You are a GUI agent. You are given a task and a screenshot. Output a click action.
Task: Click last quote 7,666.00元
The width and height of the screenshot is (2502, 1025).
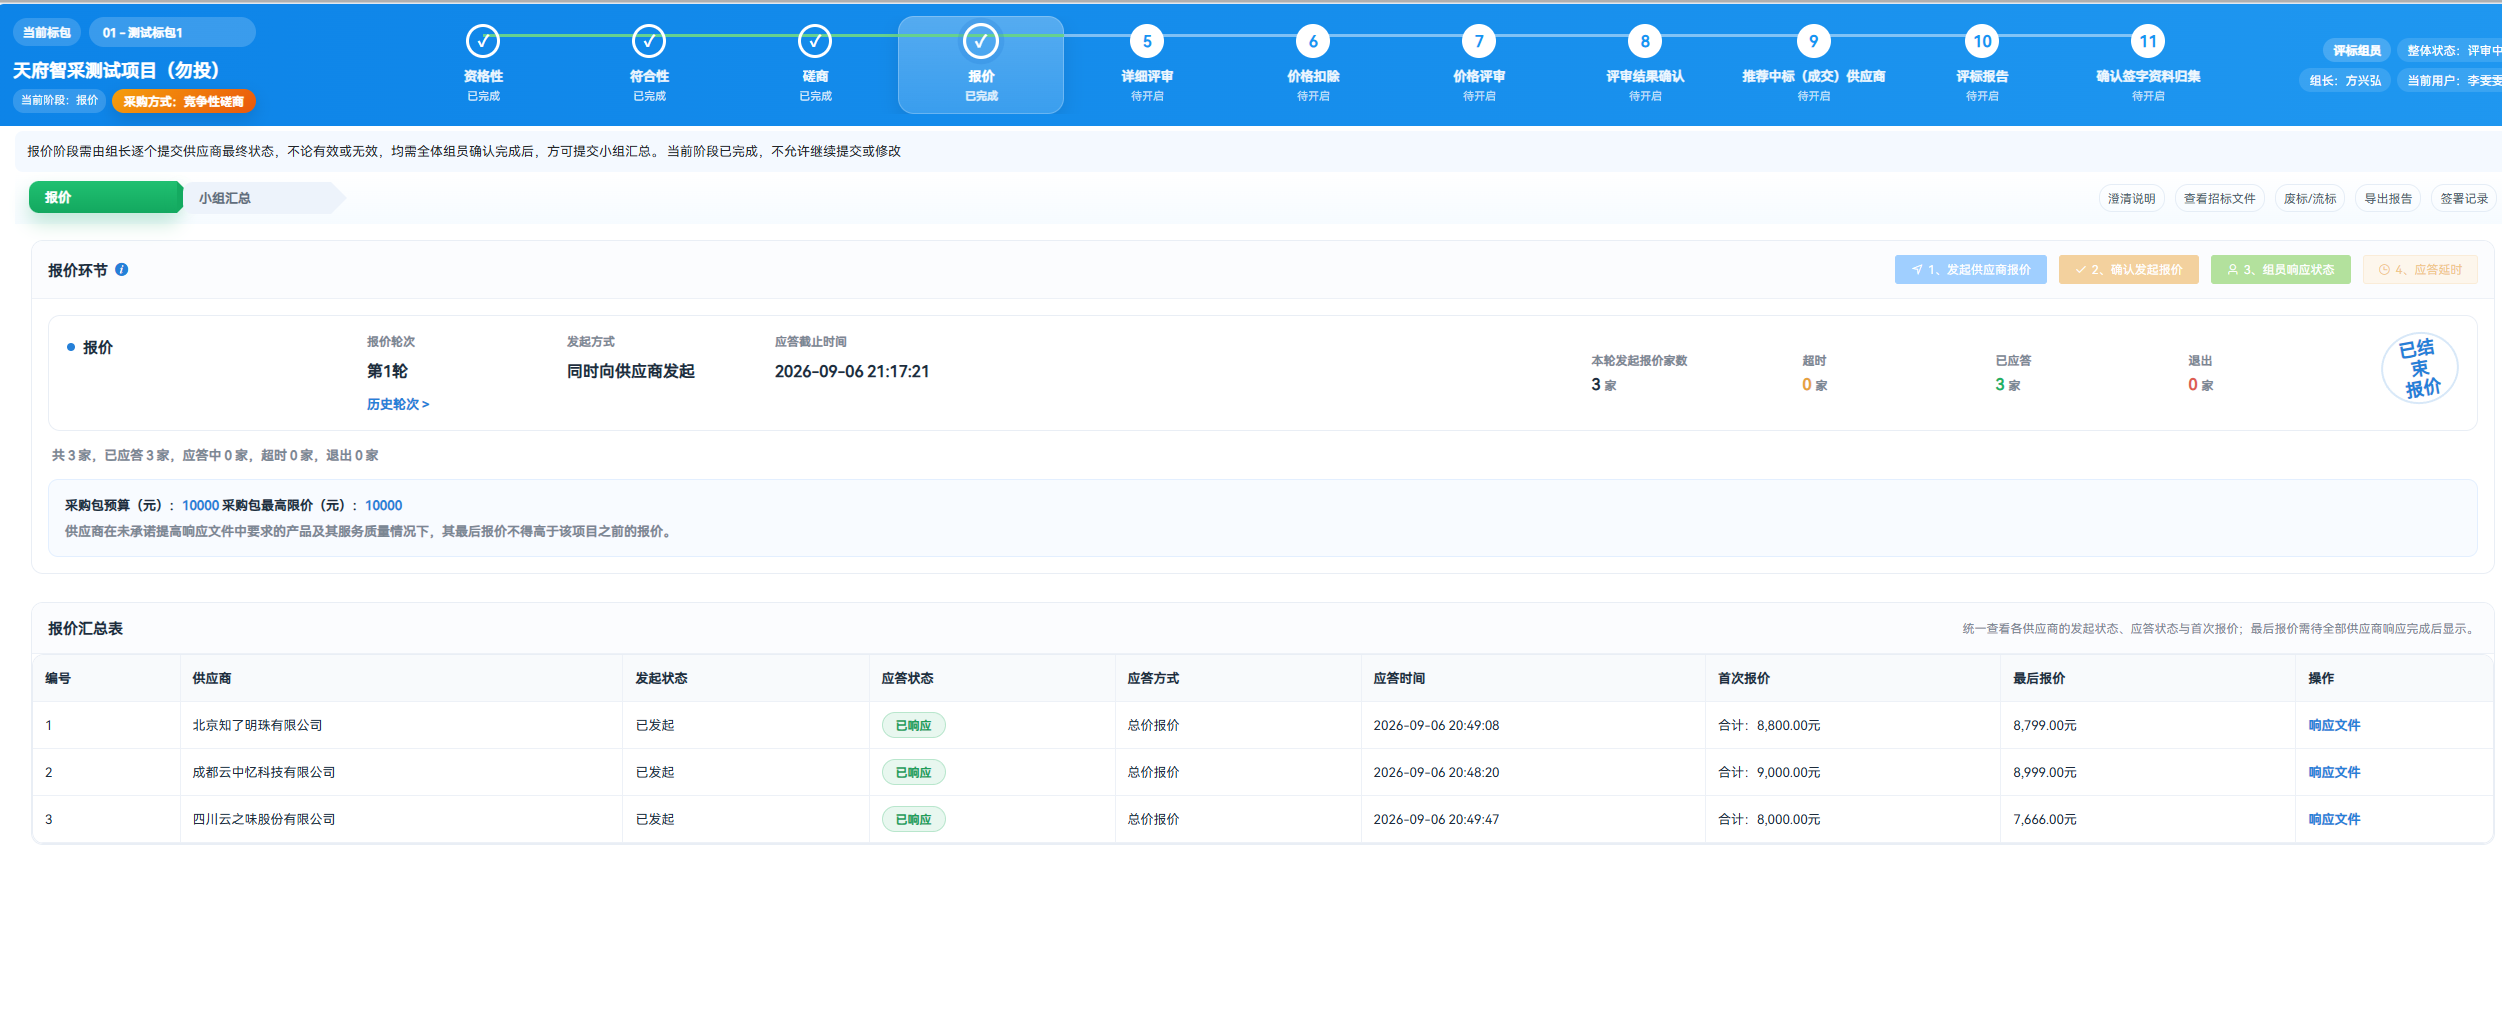[2045, 820]
